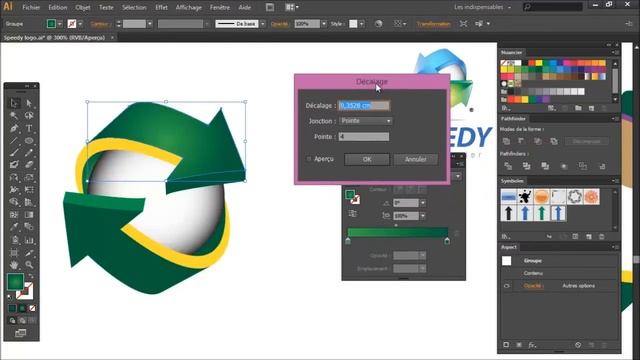
Task: Select the Scale tool
Action: (x=29, y=178)
